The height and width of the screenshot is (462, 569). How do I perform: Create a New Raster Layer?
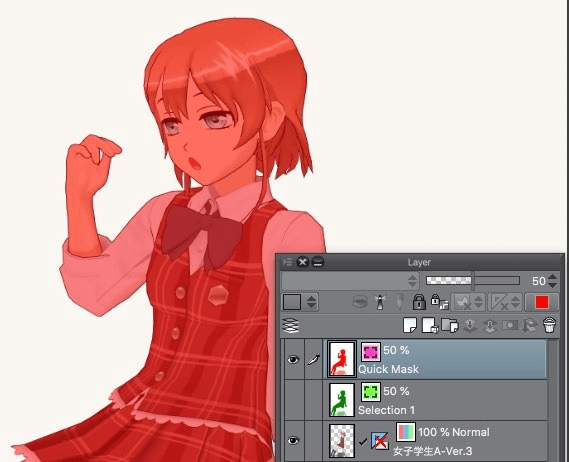(x=410, y=325)
